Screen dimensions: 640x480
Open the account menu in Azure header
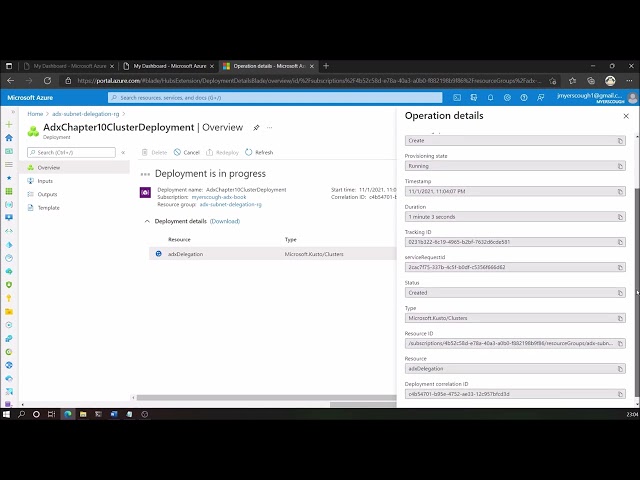tap(597, 98)
